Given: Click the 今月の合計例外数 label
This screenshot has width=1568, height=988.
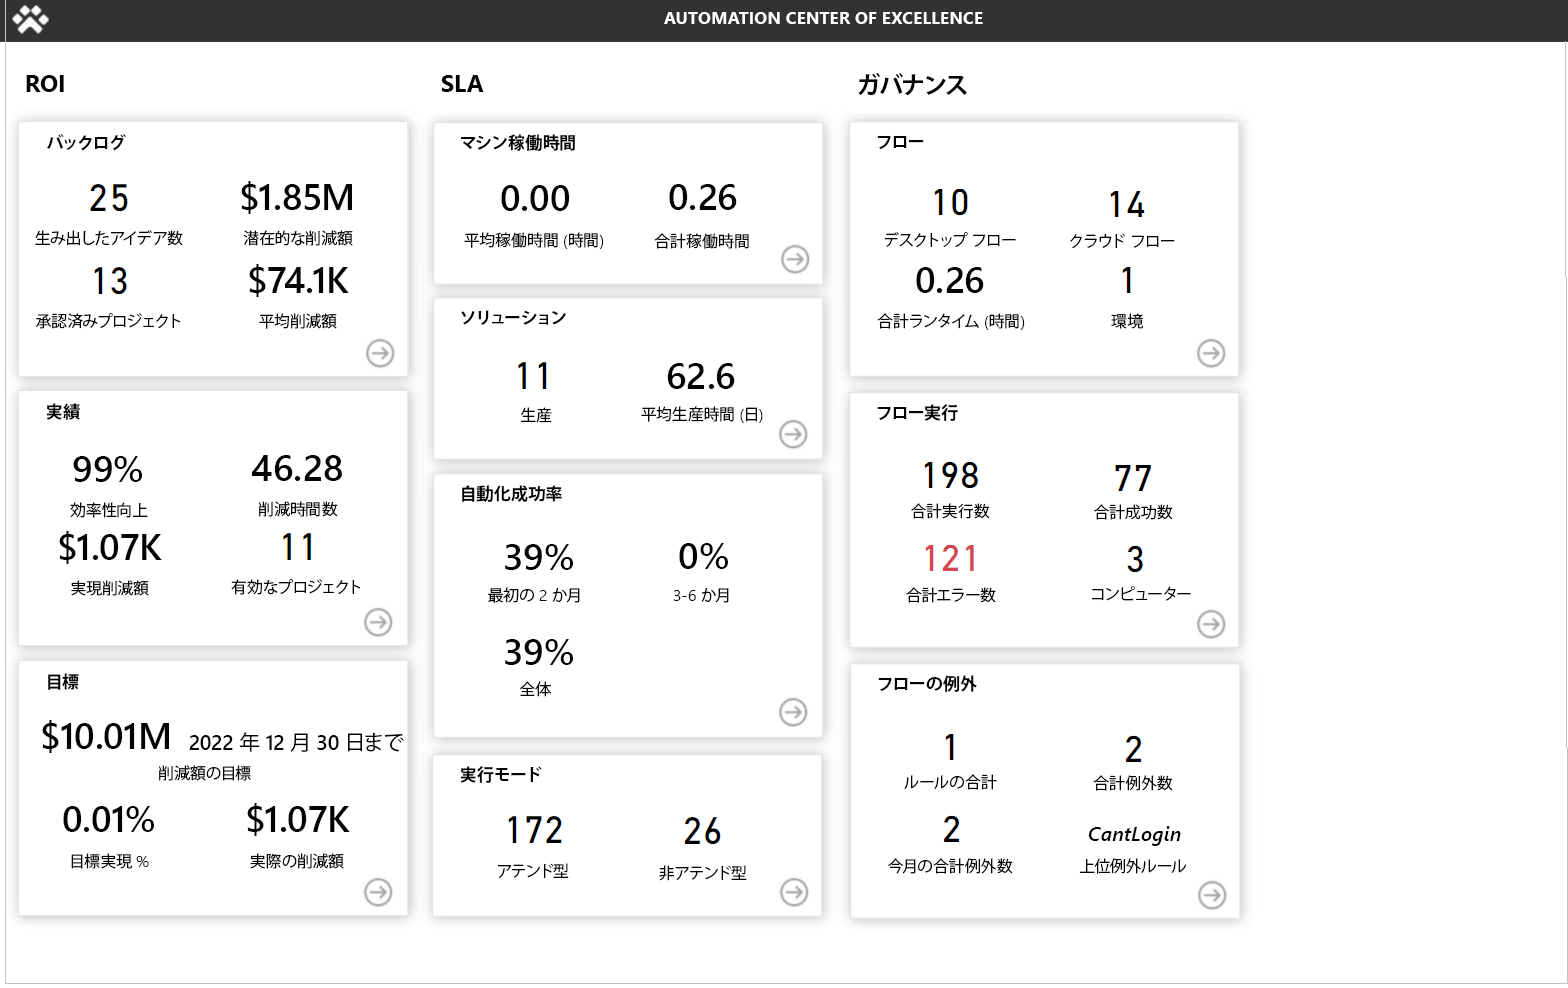Looking at the screenshot, I should (x=950, y=866).
